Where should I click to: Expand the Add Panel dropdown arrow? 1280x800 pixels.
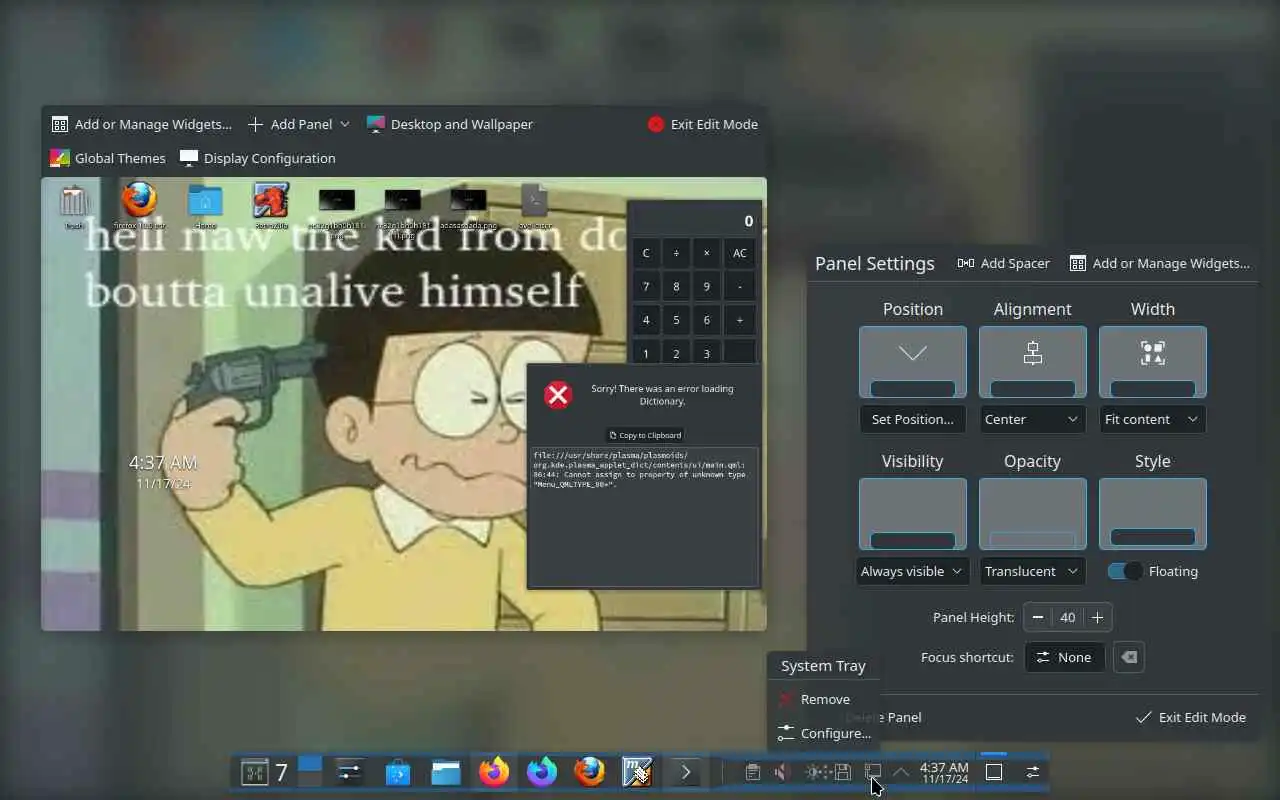pos(345,124)
